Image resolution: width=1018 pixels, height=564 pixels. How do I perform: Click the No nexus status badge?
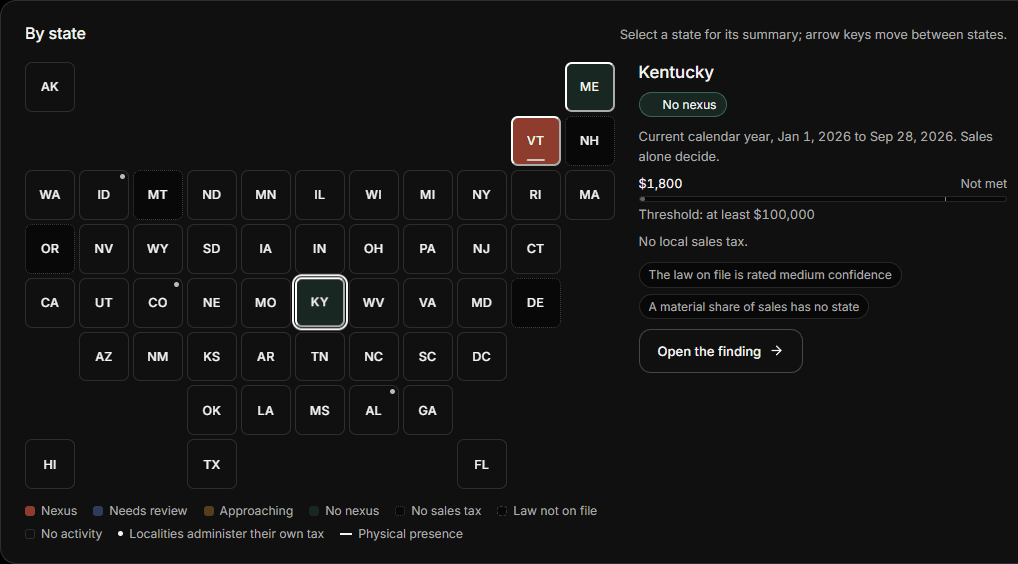(682, 104)
